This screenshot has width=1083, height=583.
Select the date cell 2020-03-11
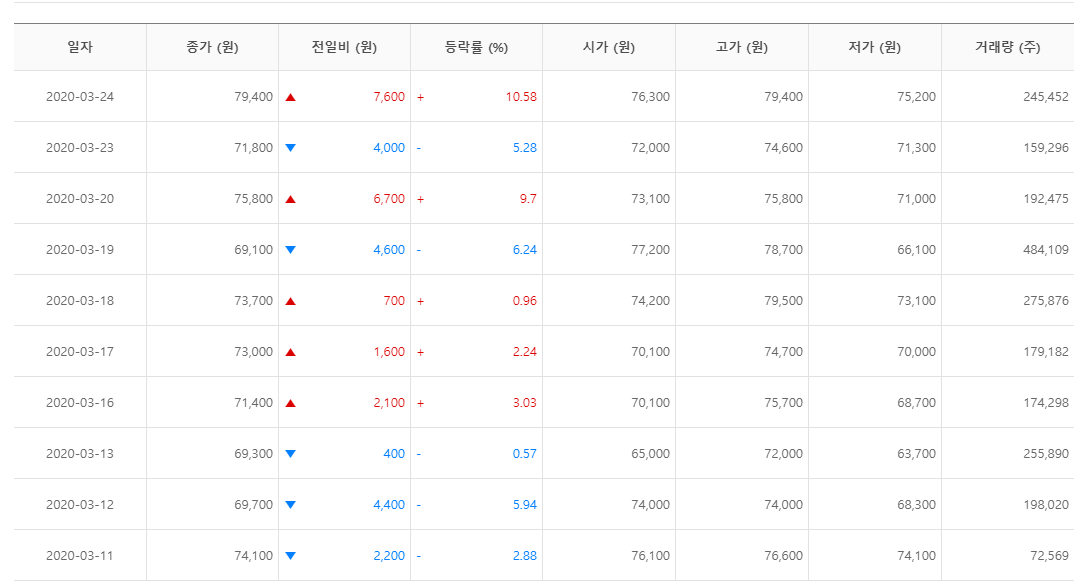tap(80, 556)
